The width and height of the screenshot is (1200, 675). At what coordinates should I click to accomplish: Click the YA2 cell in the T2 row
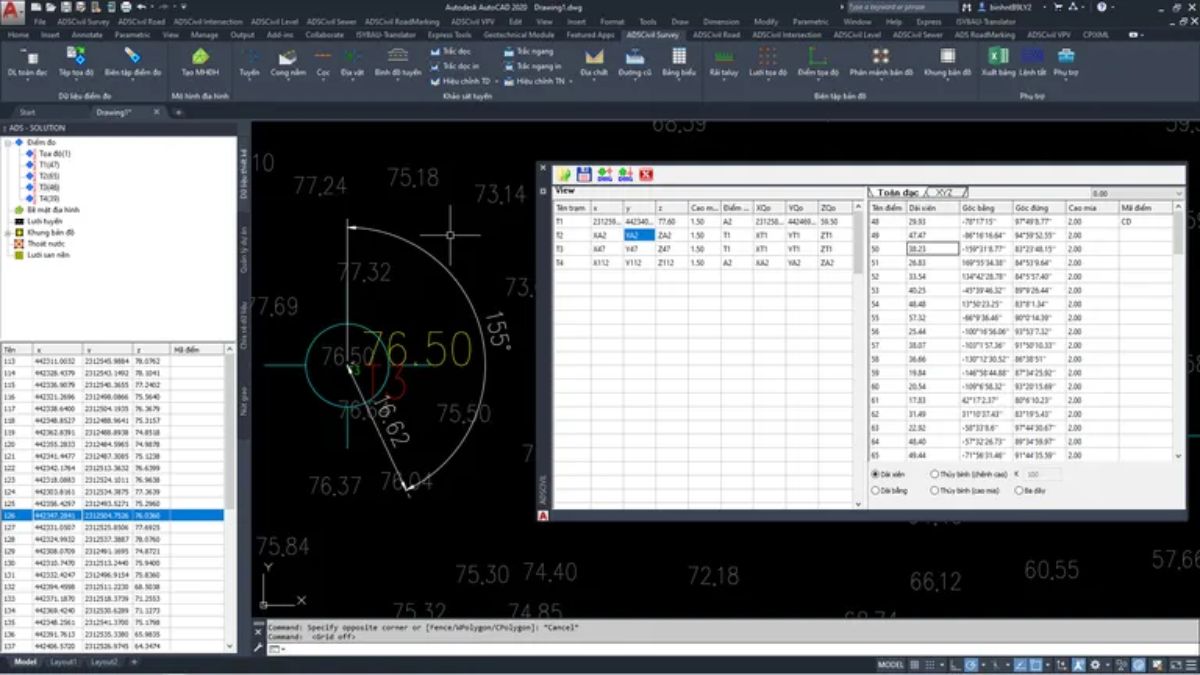638,235
